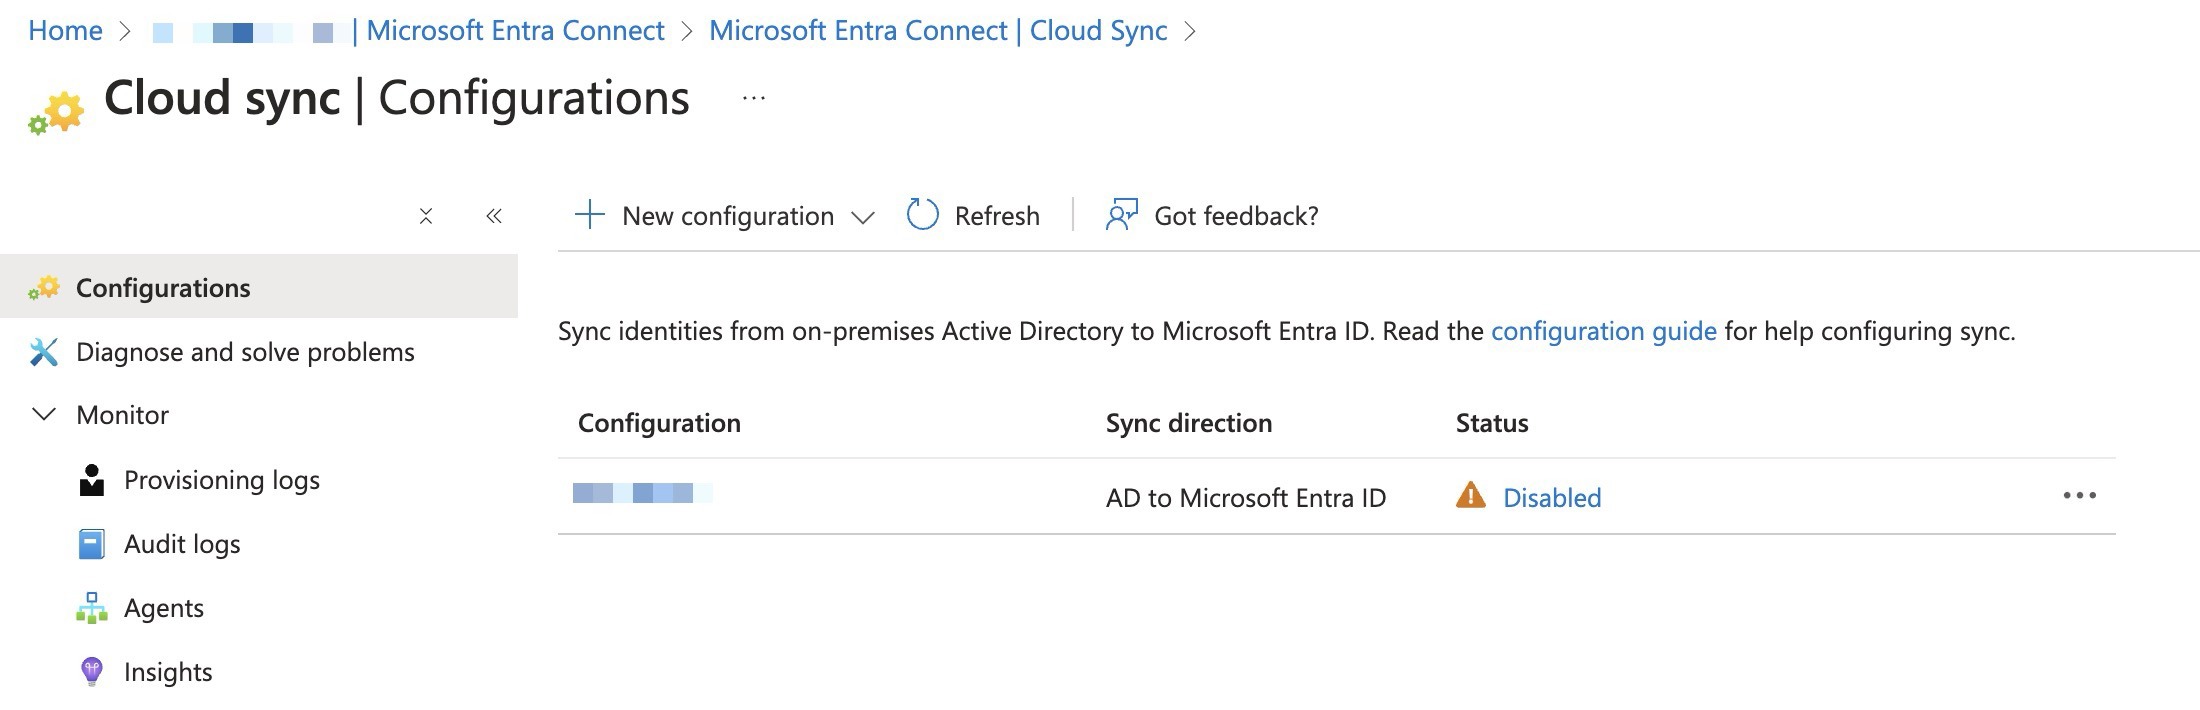The width and height of the screenshot is (2200, 710).
Task: Click the Cloud sync gear icon beside page title
Action: click(56, 112)
